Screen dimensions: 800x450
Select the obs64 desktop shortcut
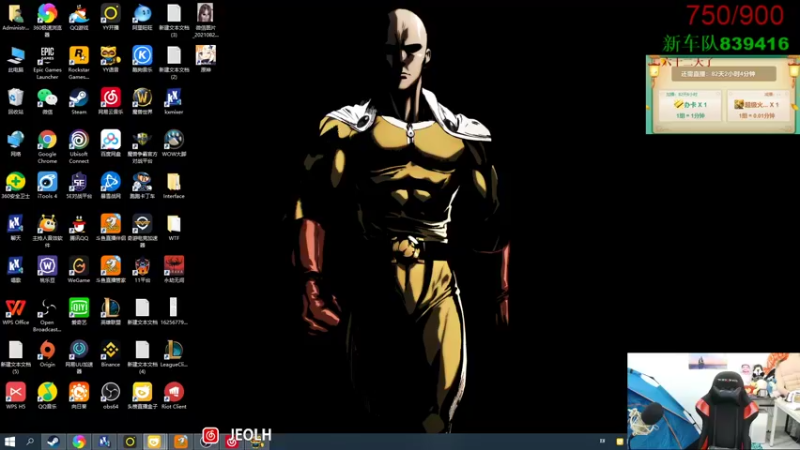[110, 396]
